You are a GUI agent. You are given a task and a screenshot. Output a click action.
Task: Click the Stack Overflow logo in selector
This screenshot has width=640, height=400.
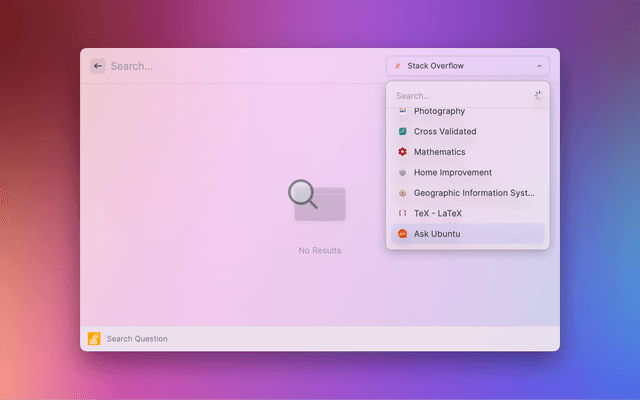click(x=398, y=66)
